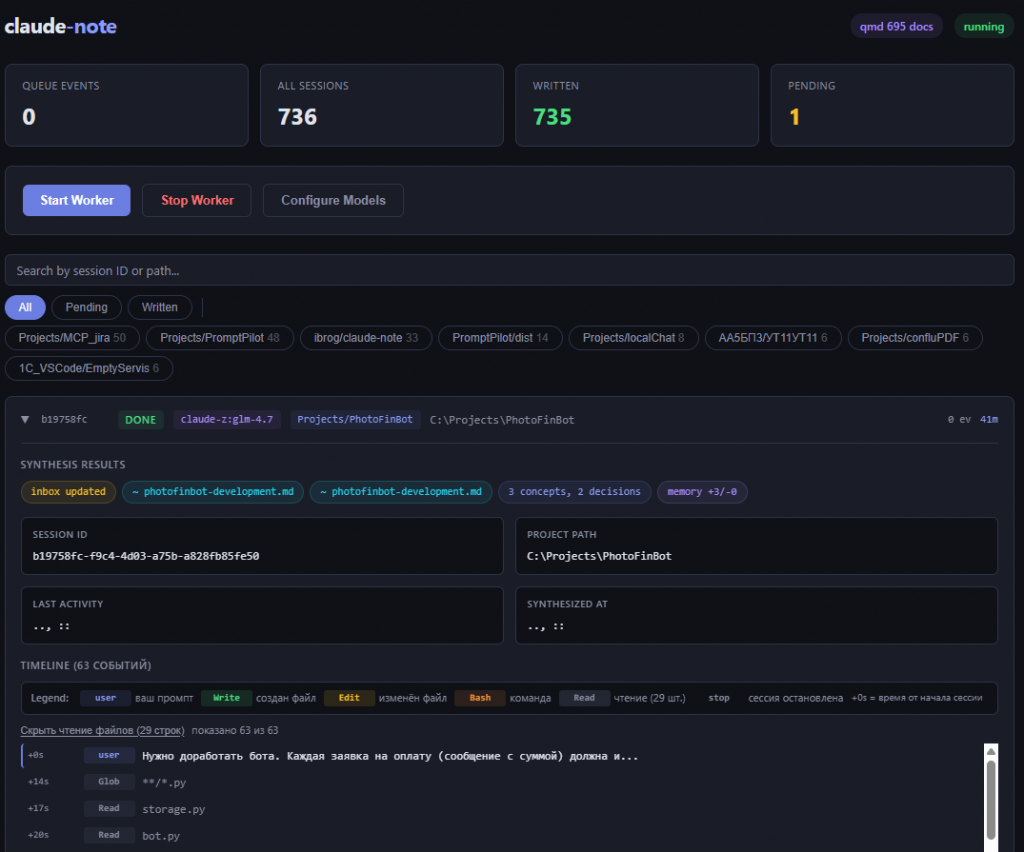Click the user prompt timeline row
The width and height of the screenshot is (1024, 852).
pyautogui.click(x=502, y=756)
